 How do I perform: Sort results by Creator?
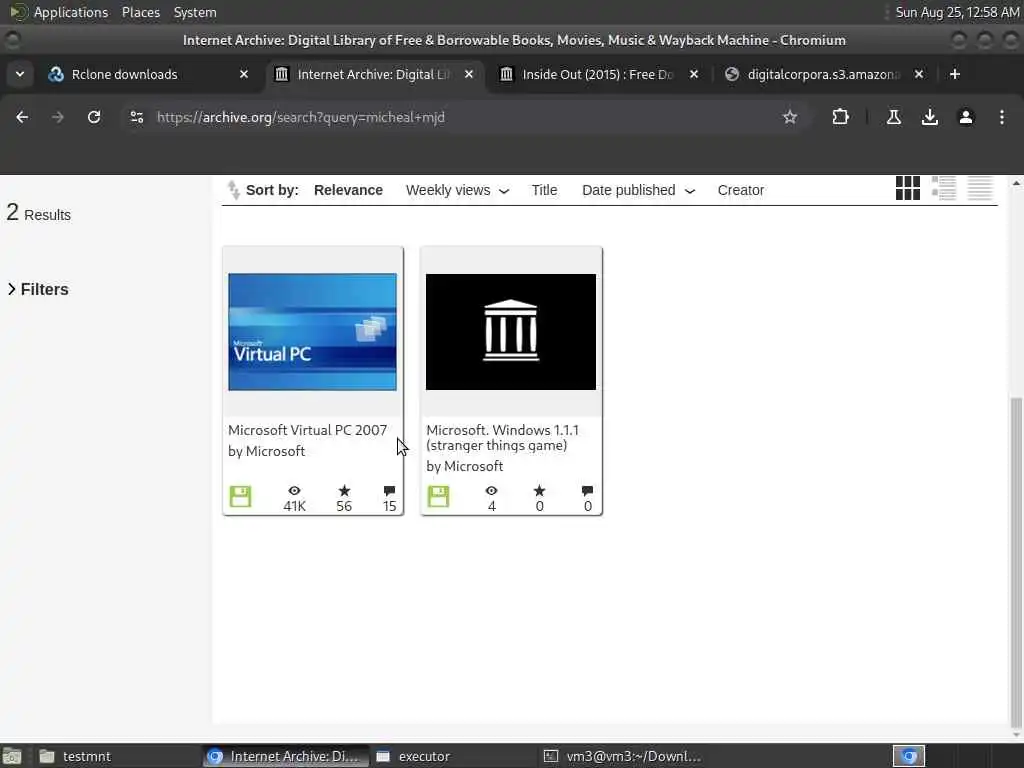(x=741, y=190)
